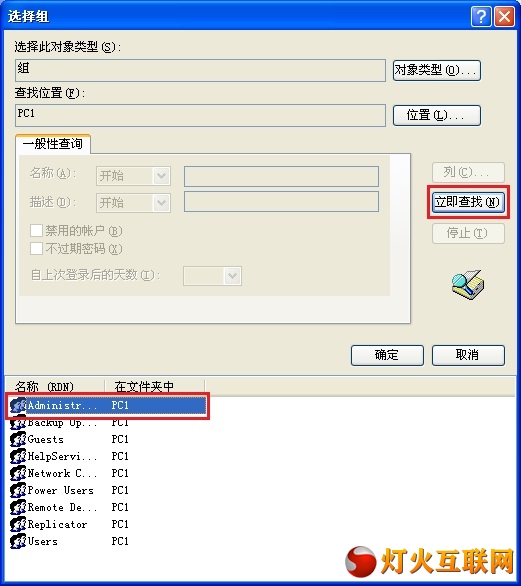Click the 名称 text input field
521x586 pixels.
click(281, 176)
